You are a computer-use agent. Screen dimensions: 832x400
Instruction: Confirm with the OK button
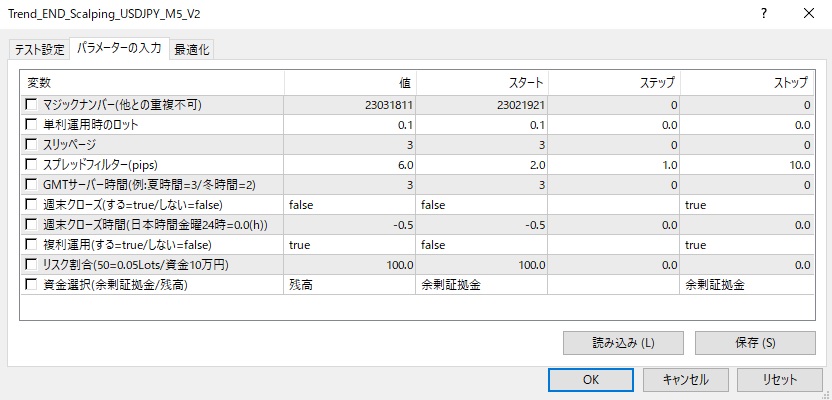pos(591,380)
